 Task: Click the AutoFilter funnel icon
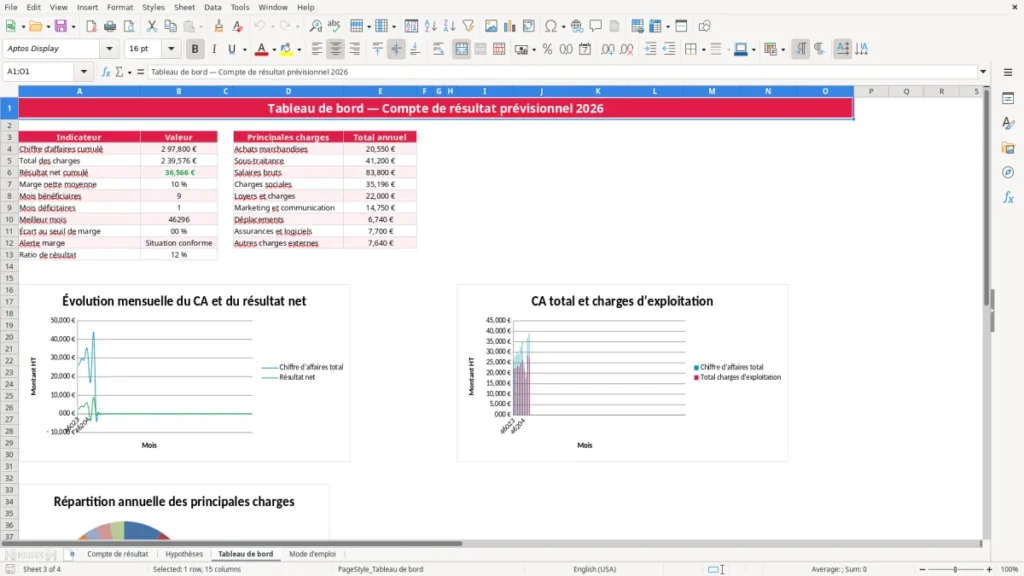click(x=468, y=26)
